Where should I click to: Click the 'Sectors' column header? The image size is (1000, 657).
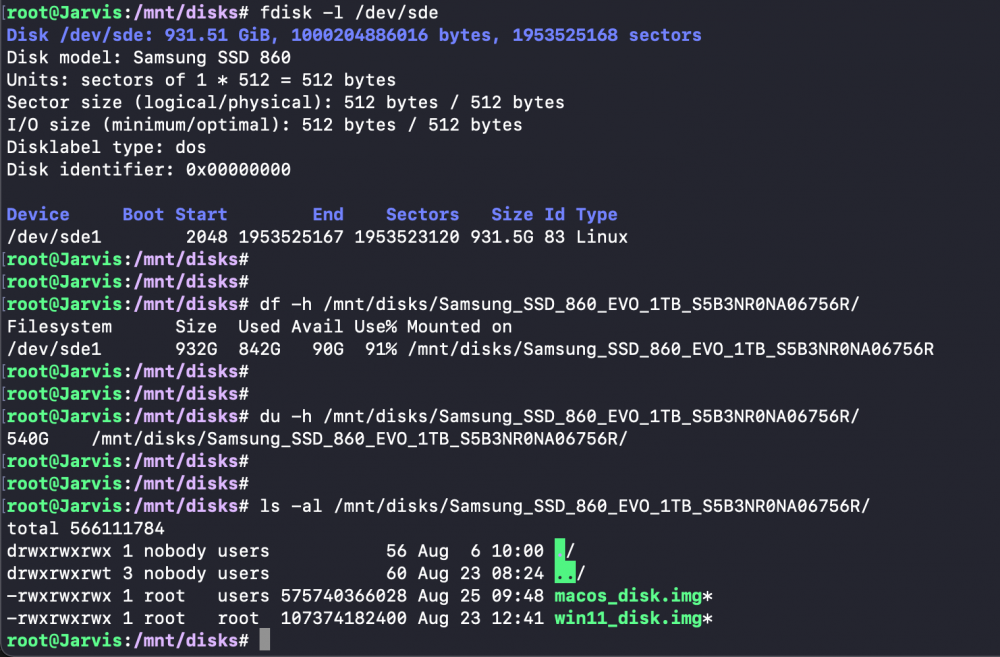point(422,214)
